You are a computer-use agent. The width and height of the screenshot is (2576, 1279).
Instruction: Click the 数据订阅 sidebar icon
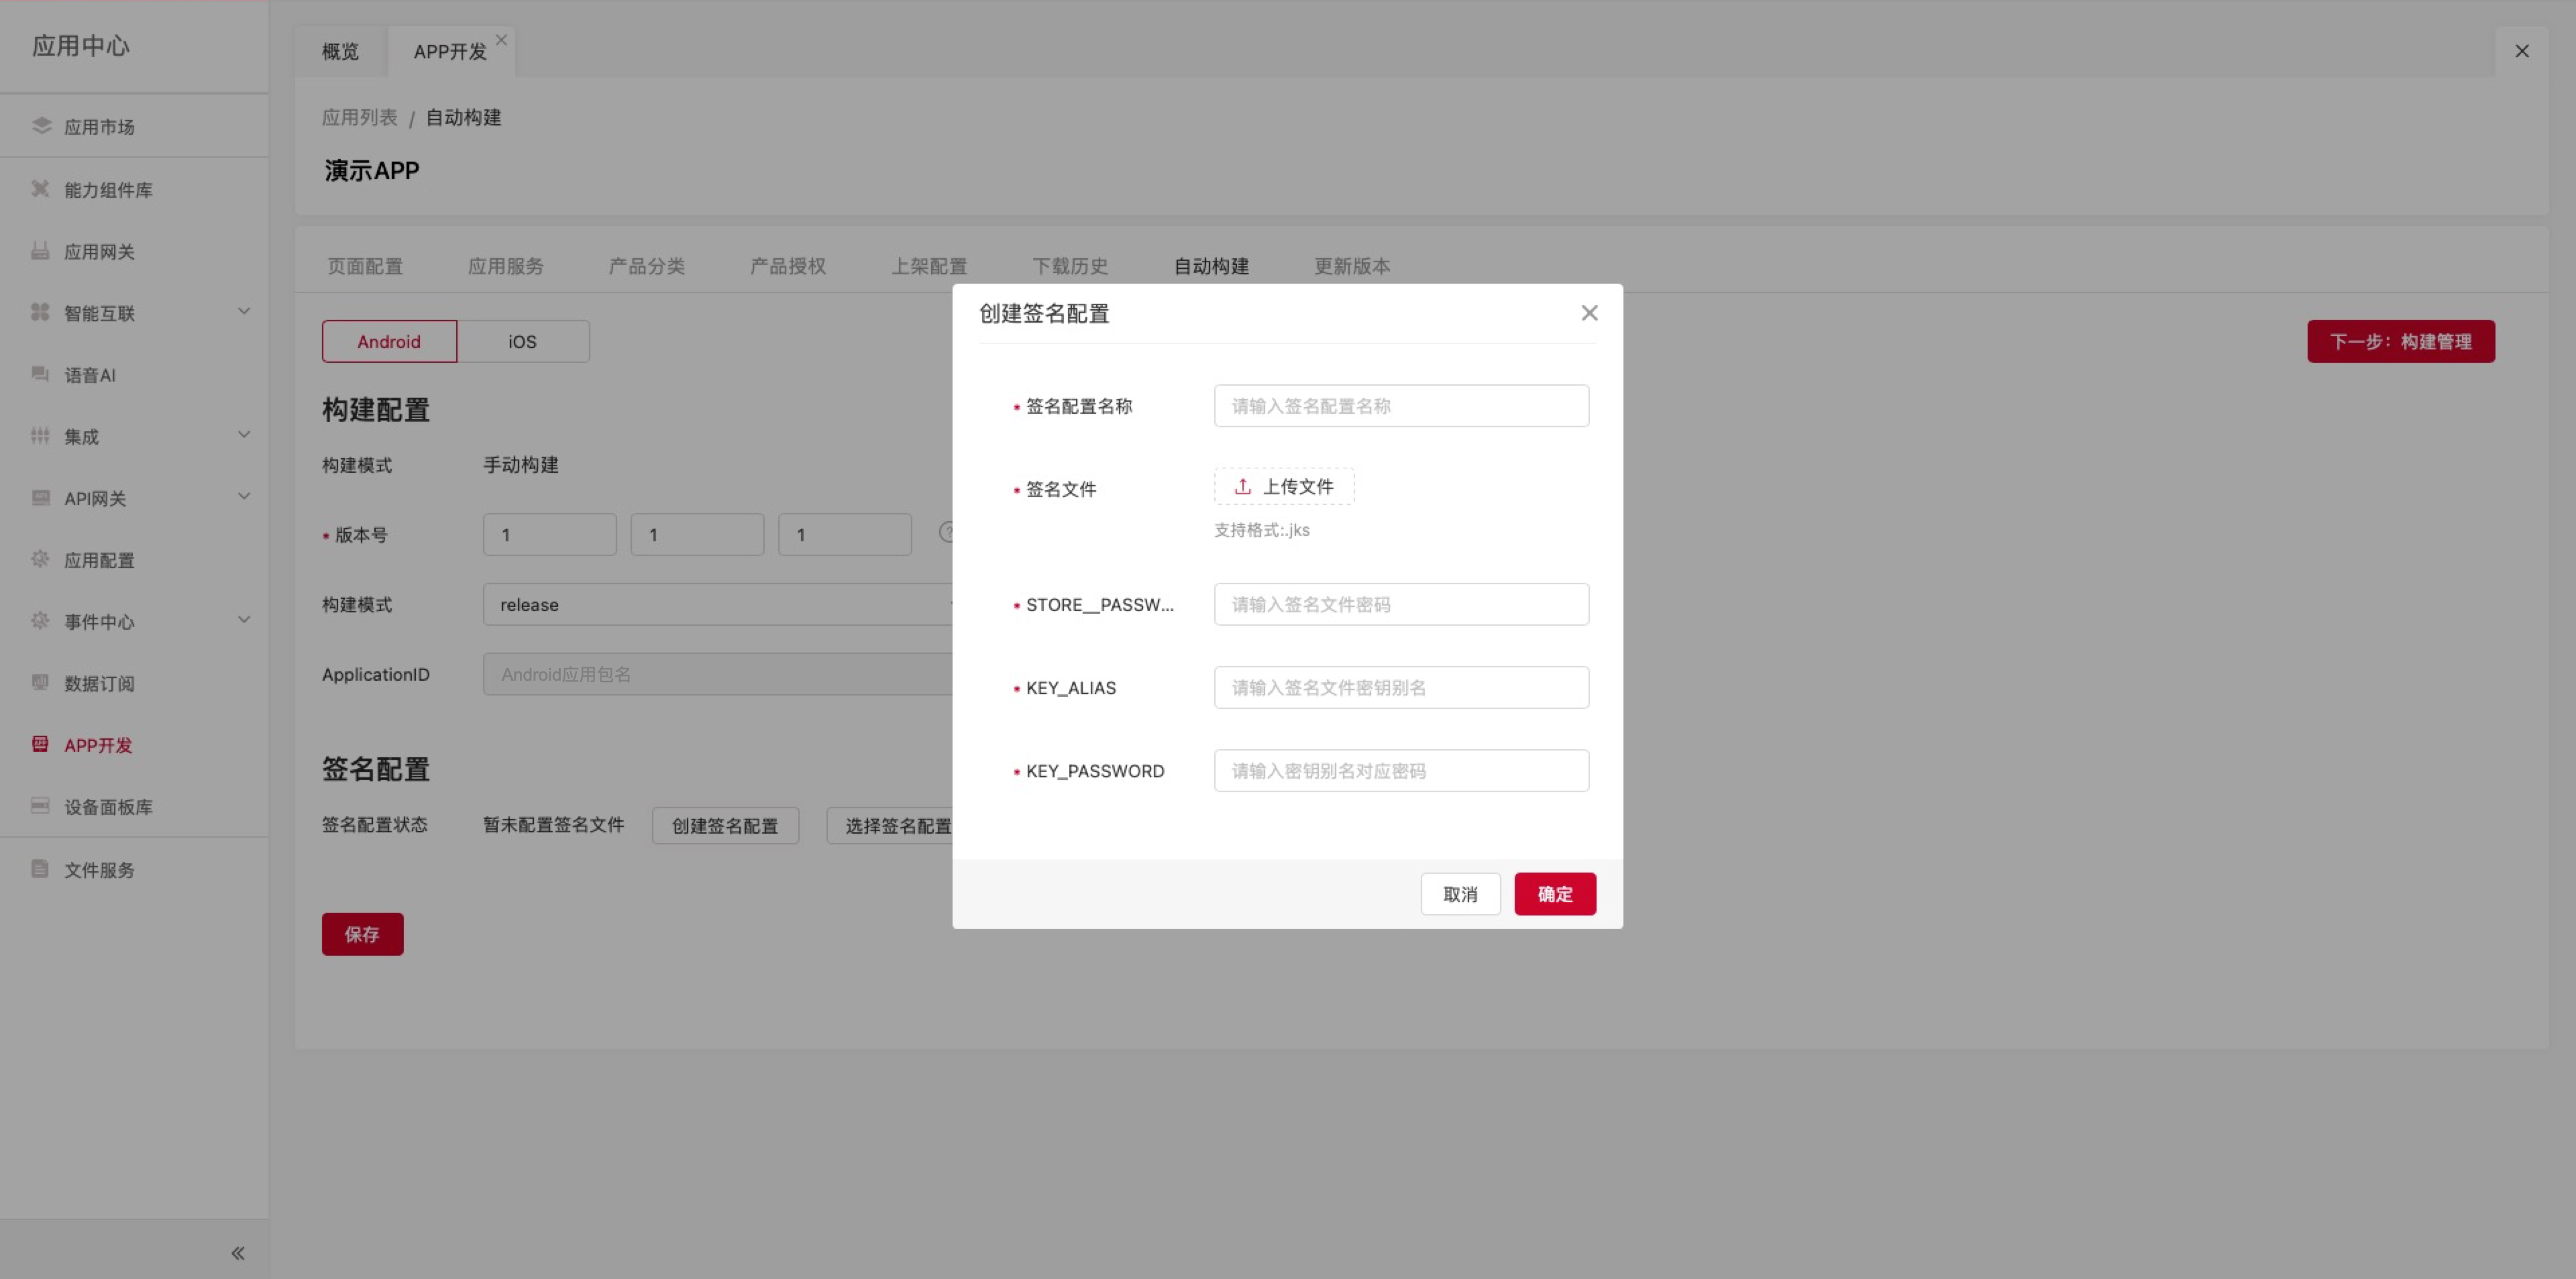click(41, 683)
